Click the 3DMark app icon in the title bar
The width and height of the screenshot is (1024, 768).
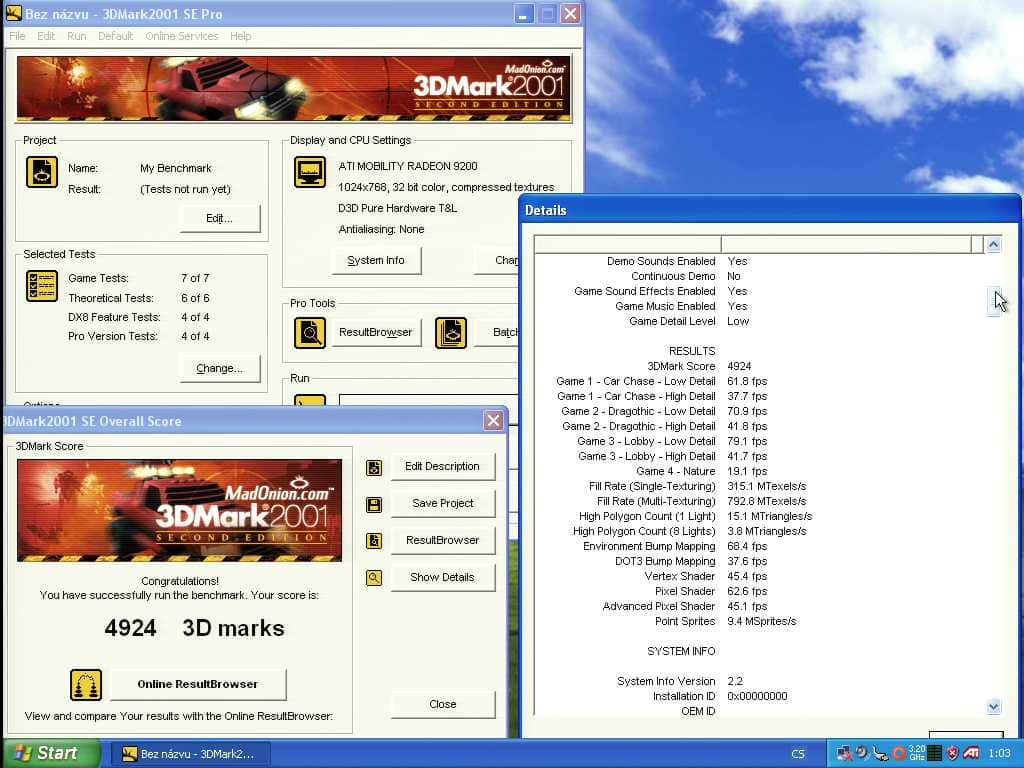coord(13,13)
